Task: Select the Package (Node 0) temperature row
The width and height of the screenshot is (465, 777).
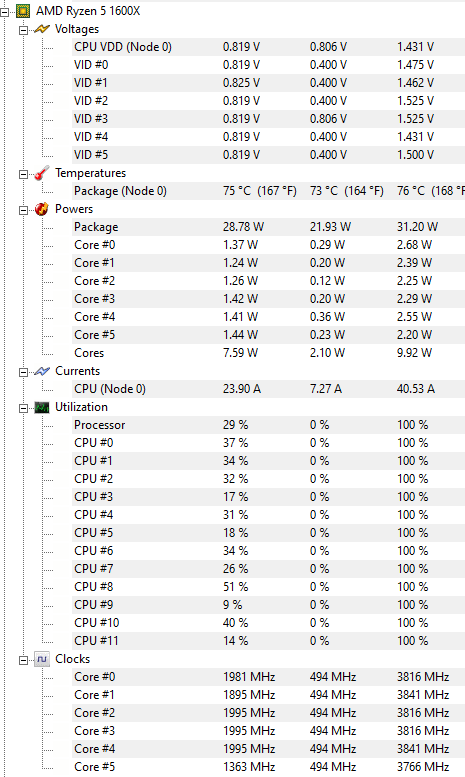Action: (268, 191)
